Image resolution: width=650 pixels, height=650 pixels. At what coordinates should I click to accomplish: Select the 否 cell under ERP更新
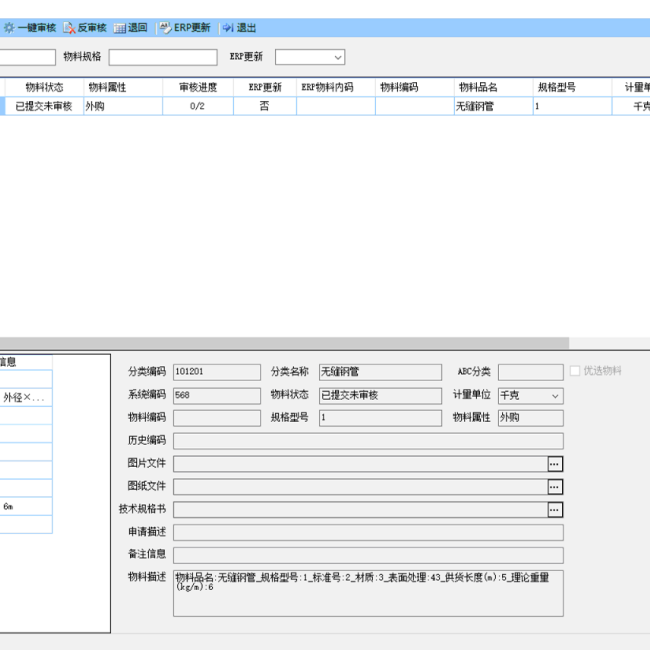click(265, 106)
